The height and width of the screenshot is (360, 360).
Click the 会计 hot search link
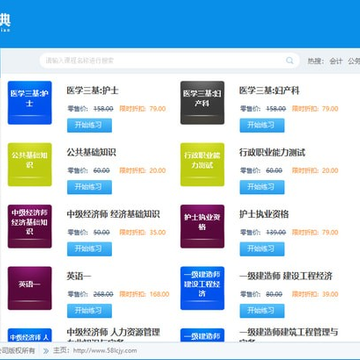(336, 61)
